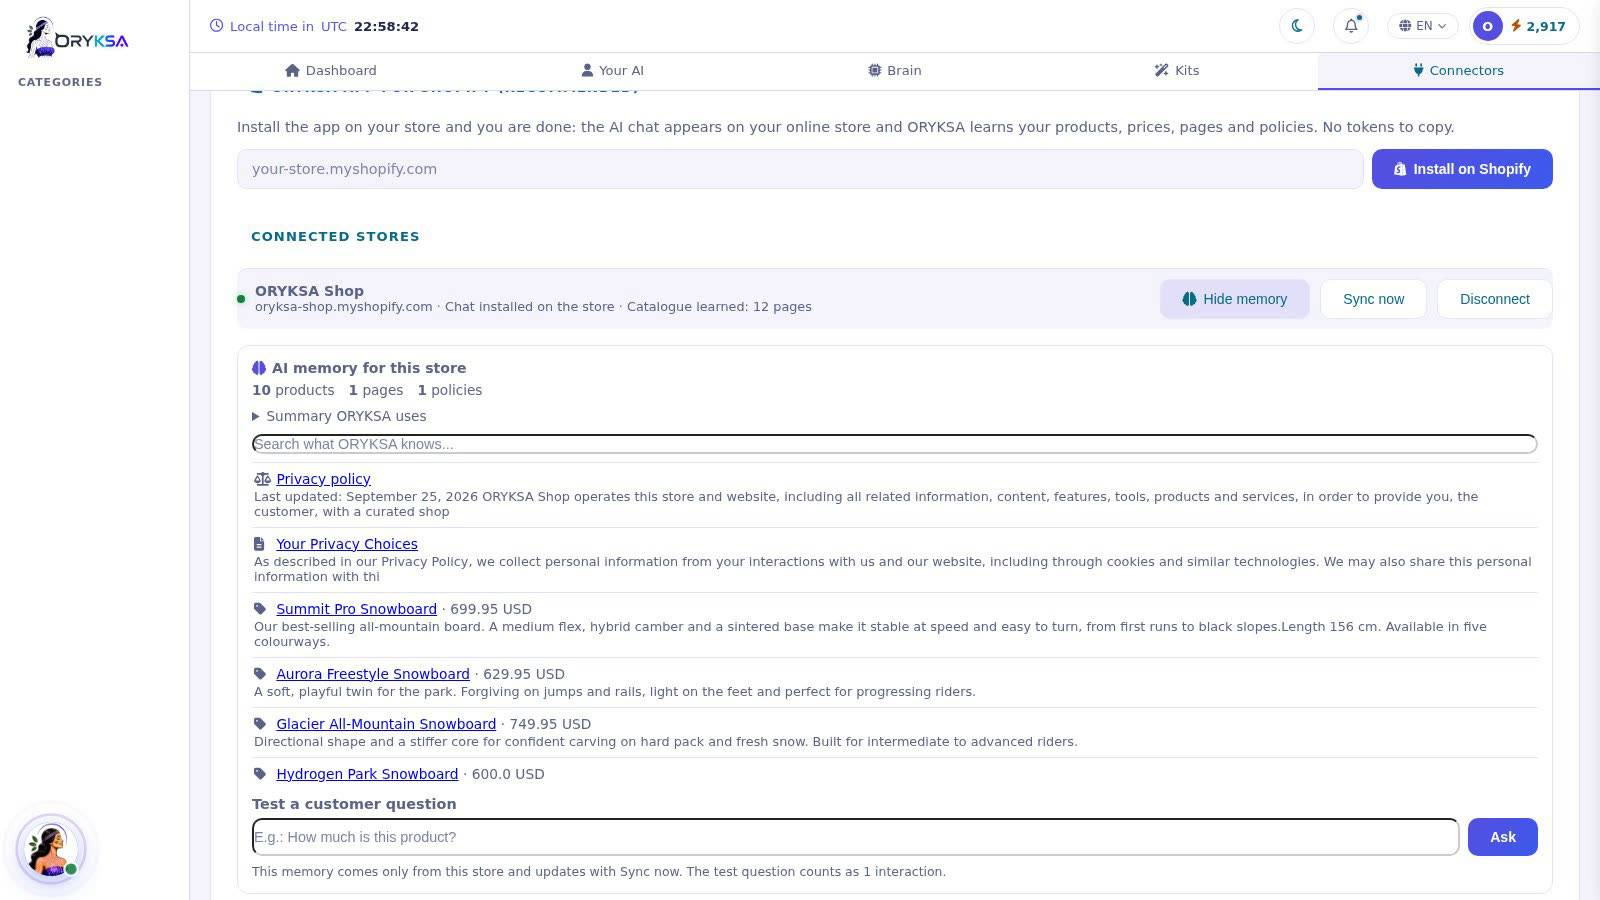This screenshot has height=900, width=1600.
Task: Click the 2,917 credits lightning counter
Action: pyautogui.click(x=1538, y=26)
